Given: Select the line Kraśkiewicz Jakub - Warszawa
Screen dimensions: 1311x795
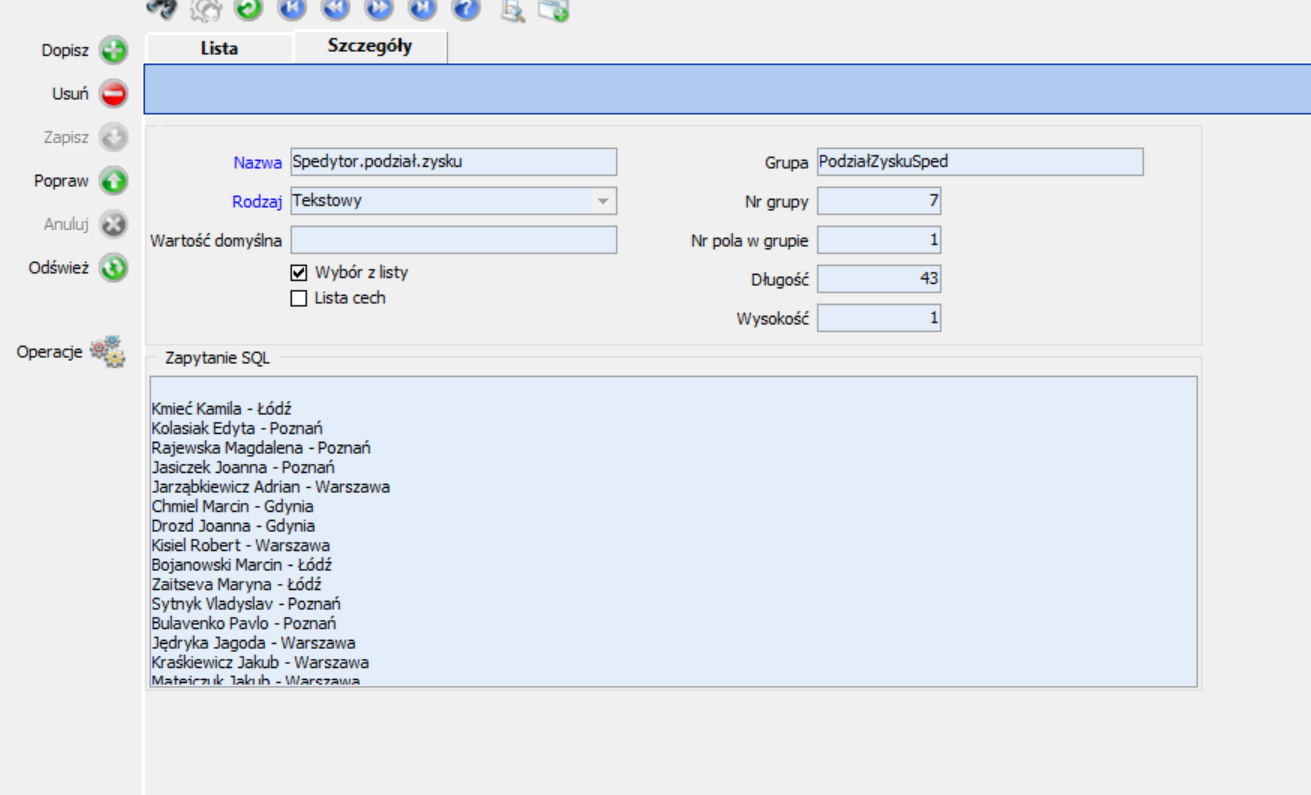Looking at the screenshot, I should coord(260,662).
